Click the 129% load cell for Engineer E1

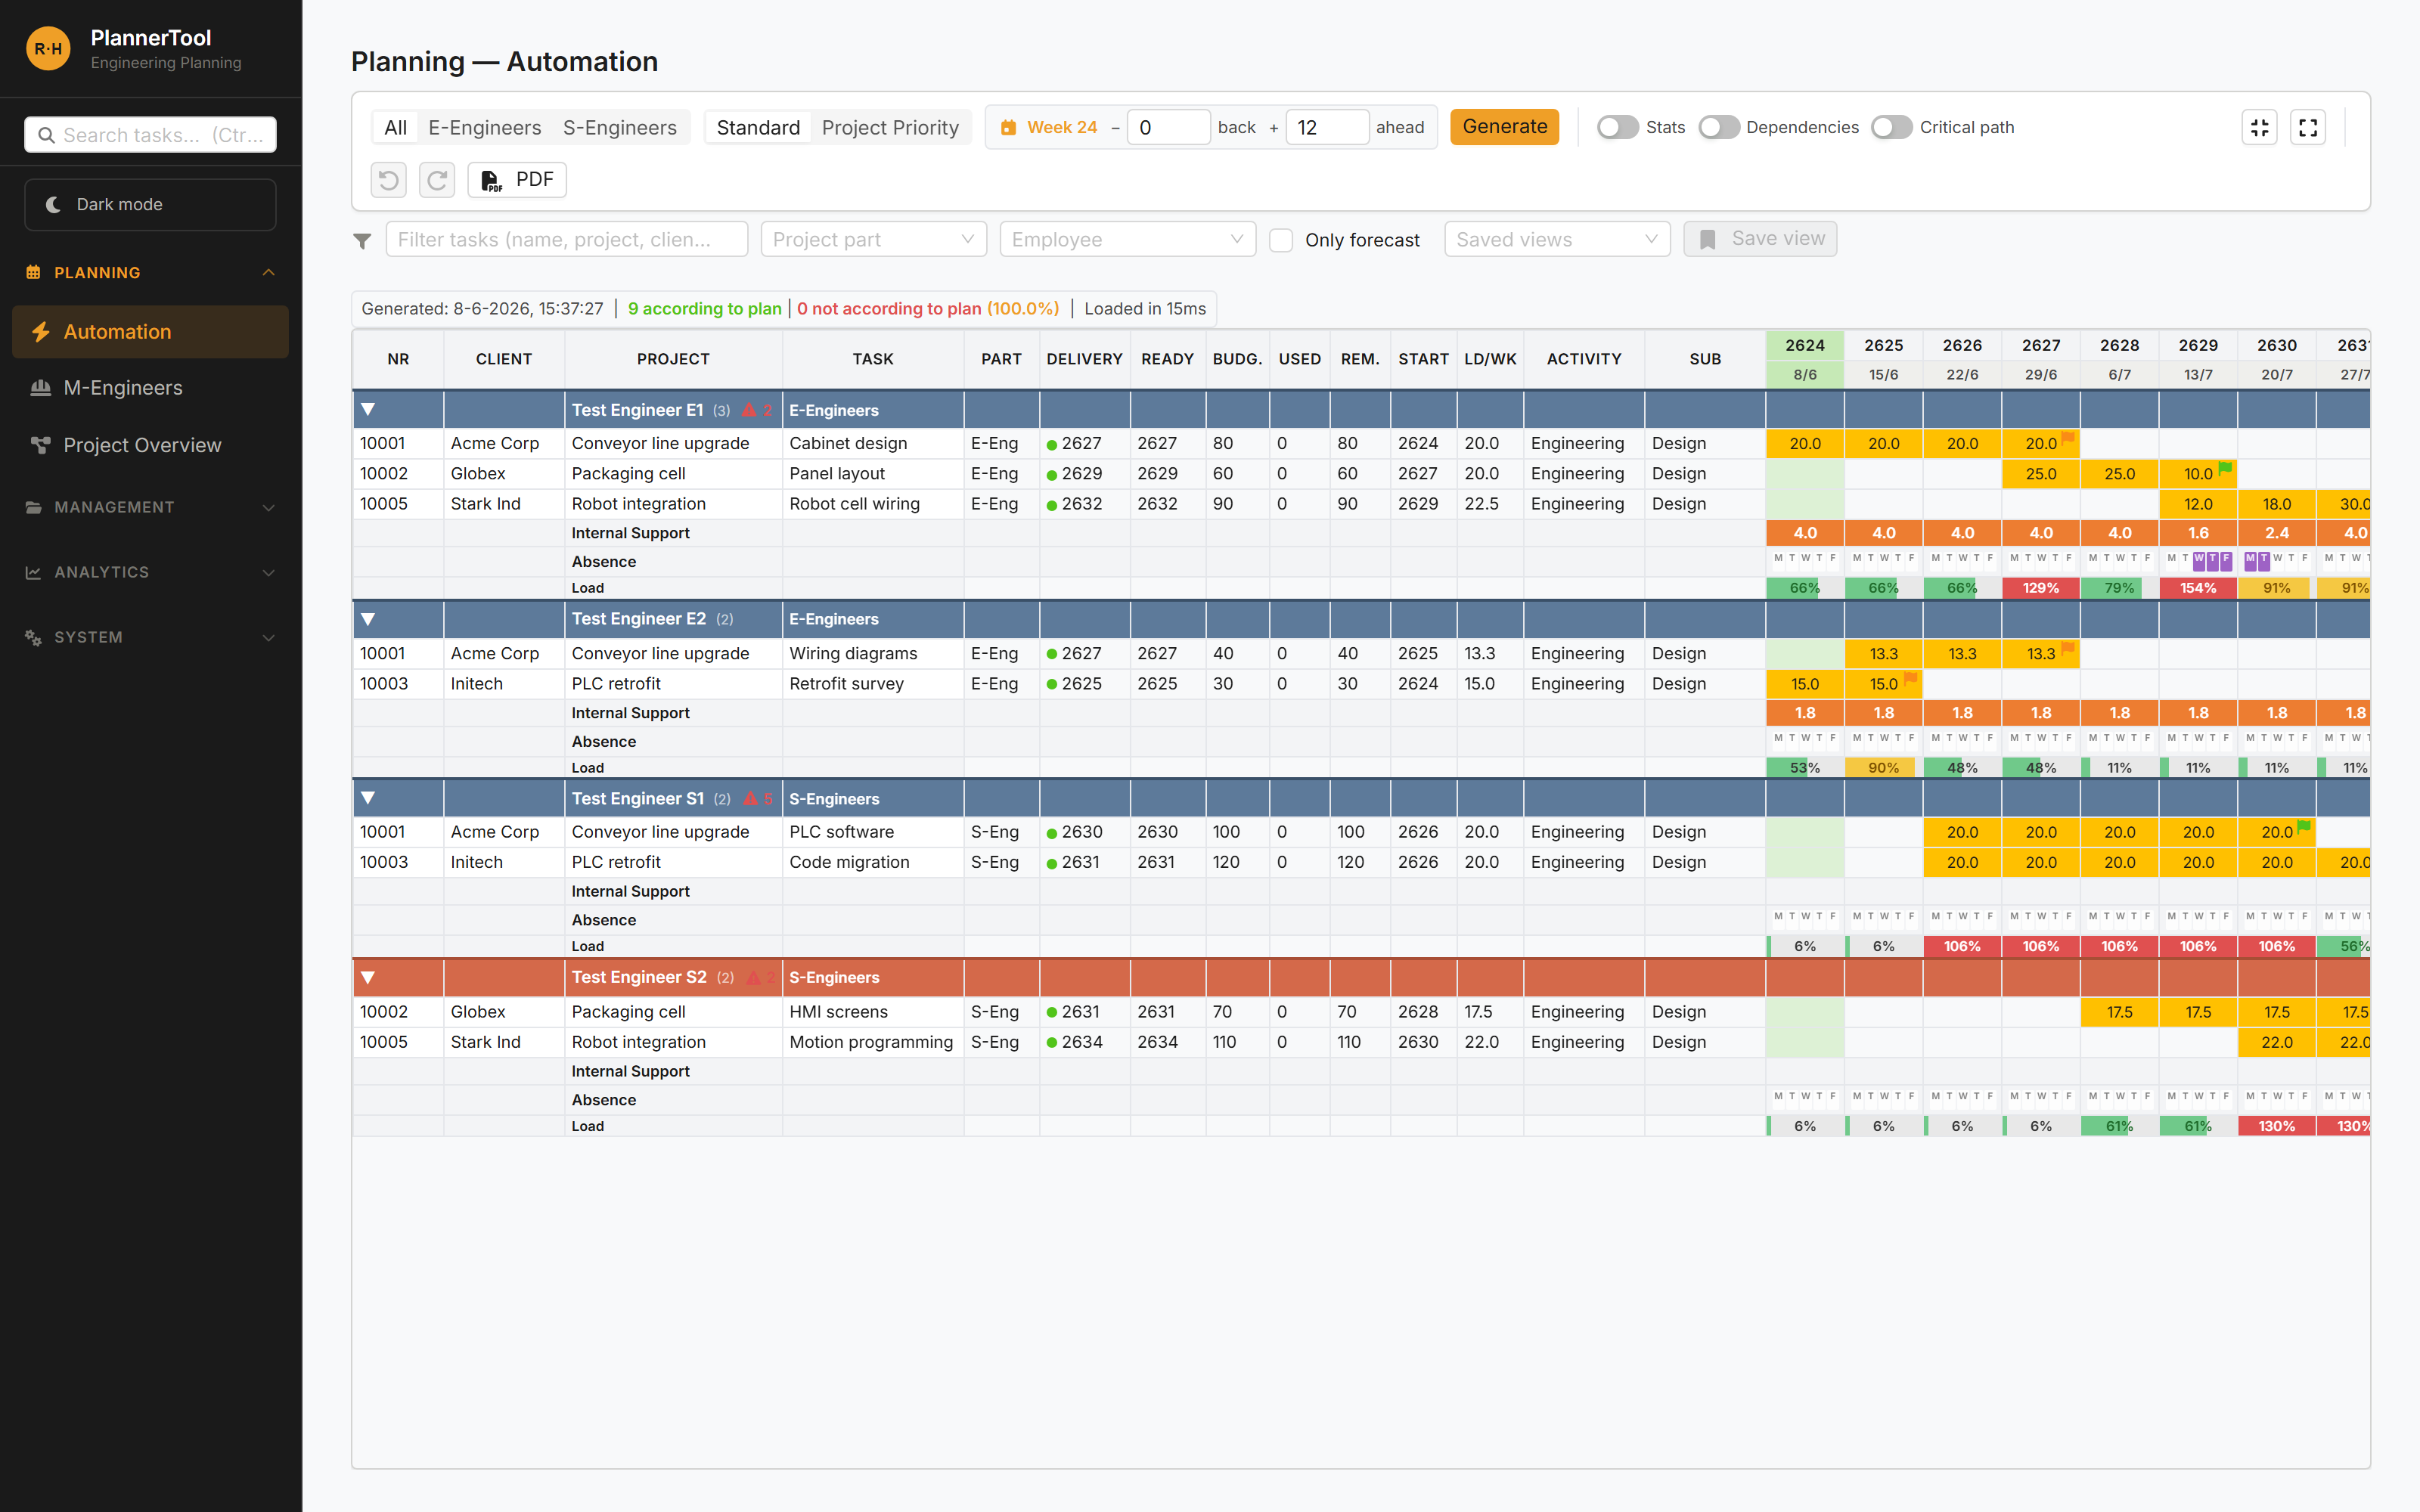(2041, 588)
